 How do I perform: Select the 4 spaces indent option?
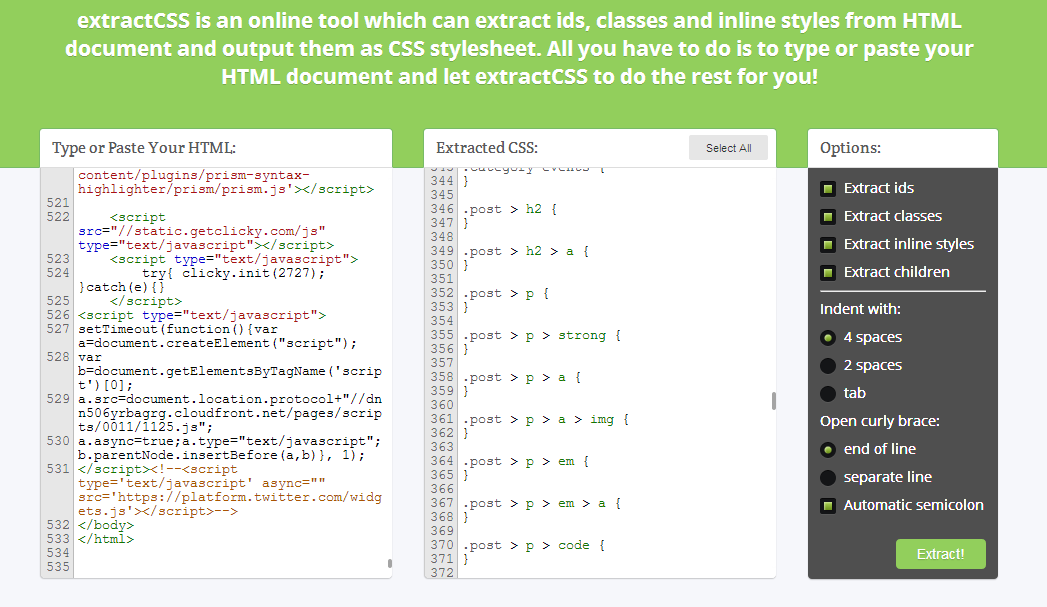click(x=828, y=337)
